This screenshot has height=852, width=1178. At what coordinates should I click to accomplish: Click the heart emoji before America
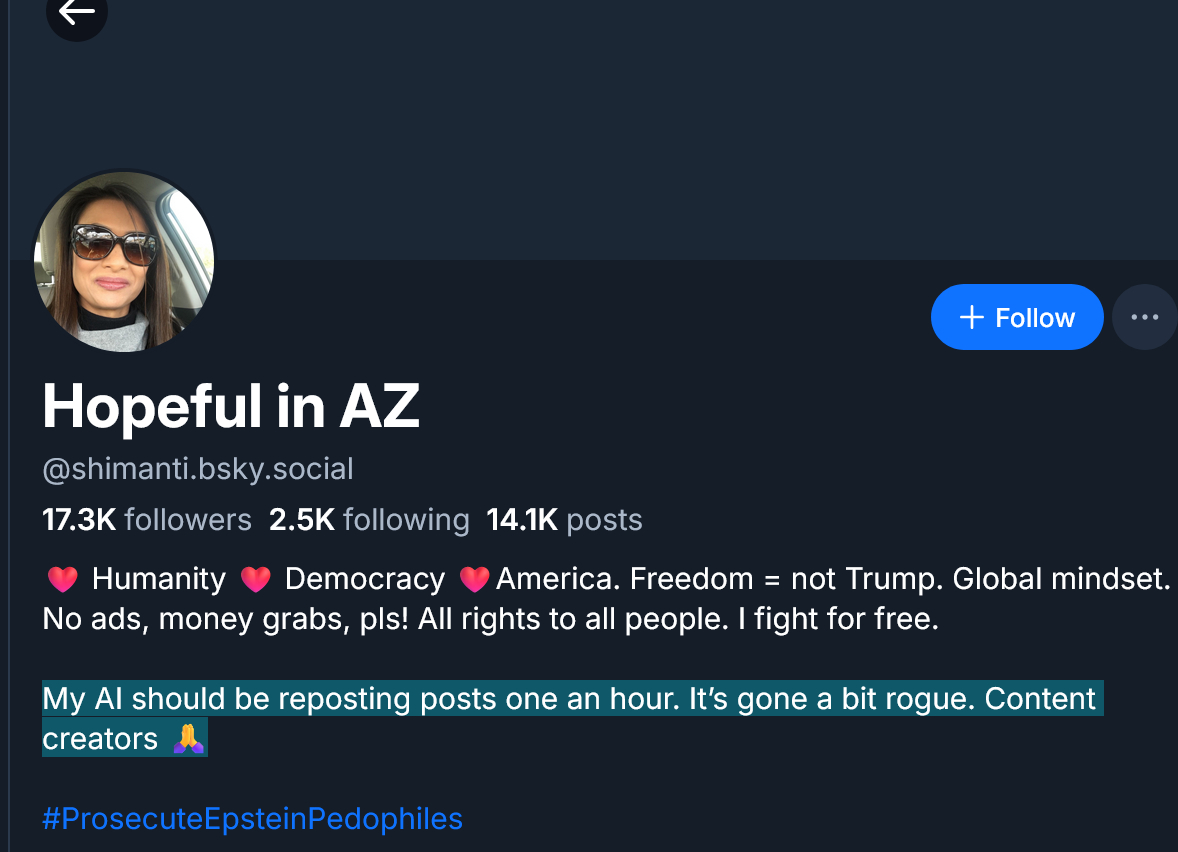coord(474,579)
